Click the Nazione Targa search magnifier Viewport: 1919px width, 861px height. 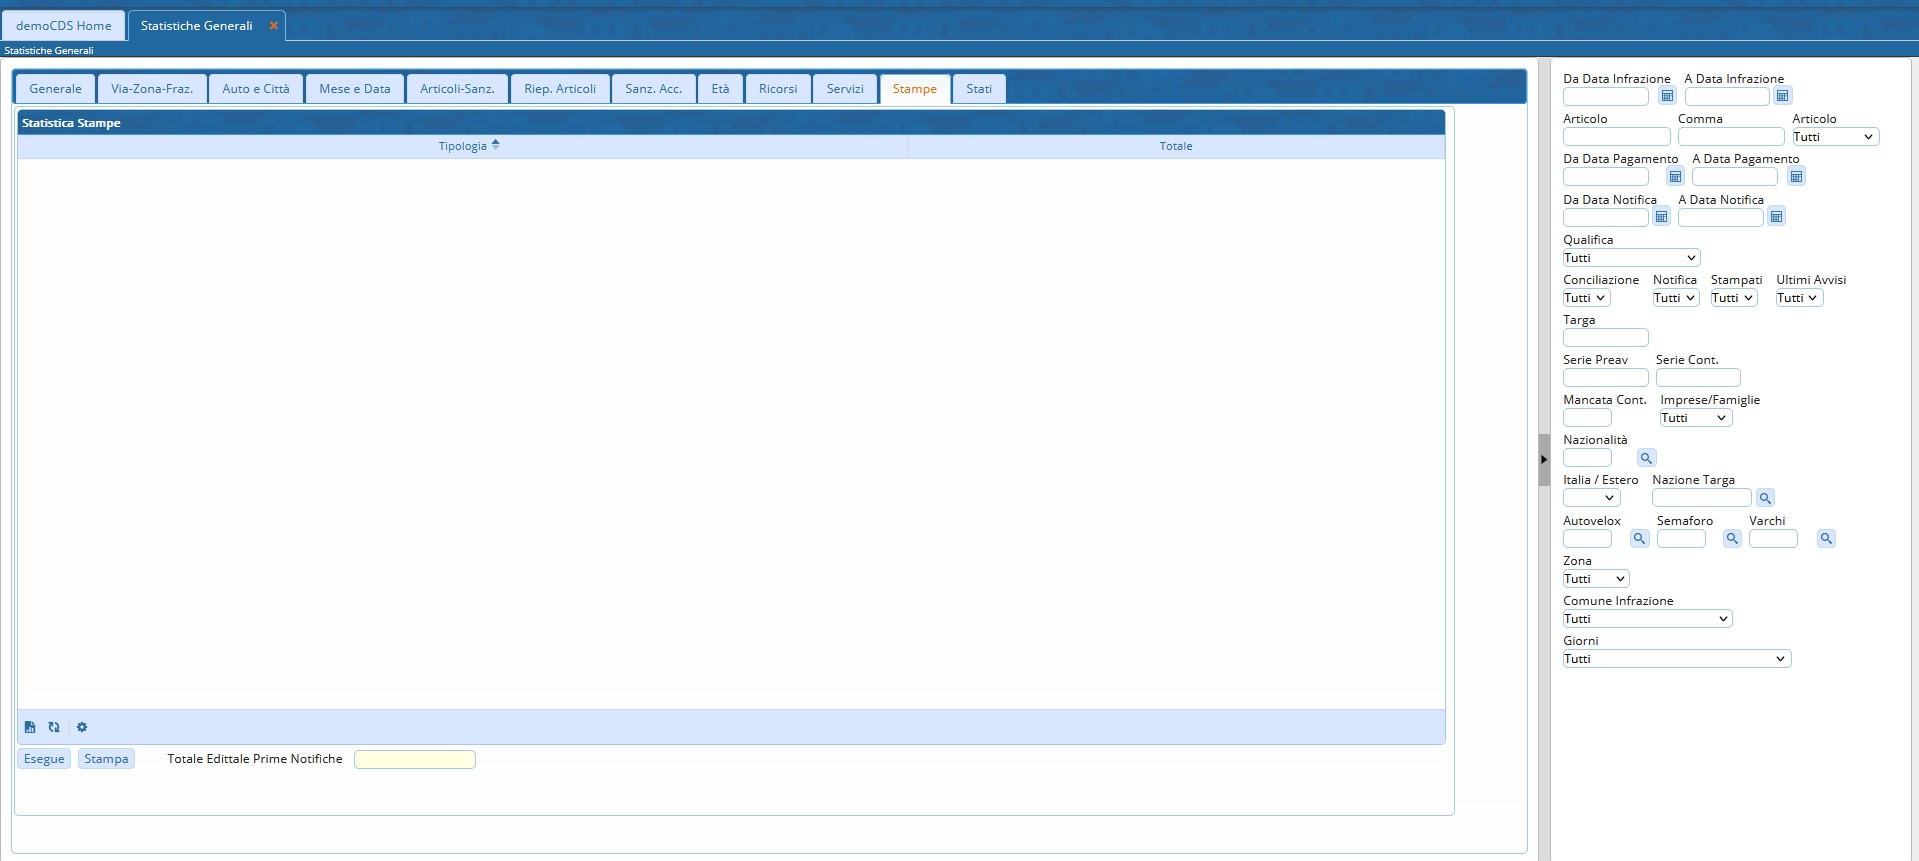click(x=1765, y=498)
